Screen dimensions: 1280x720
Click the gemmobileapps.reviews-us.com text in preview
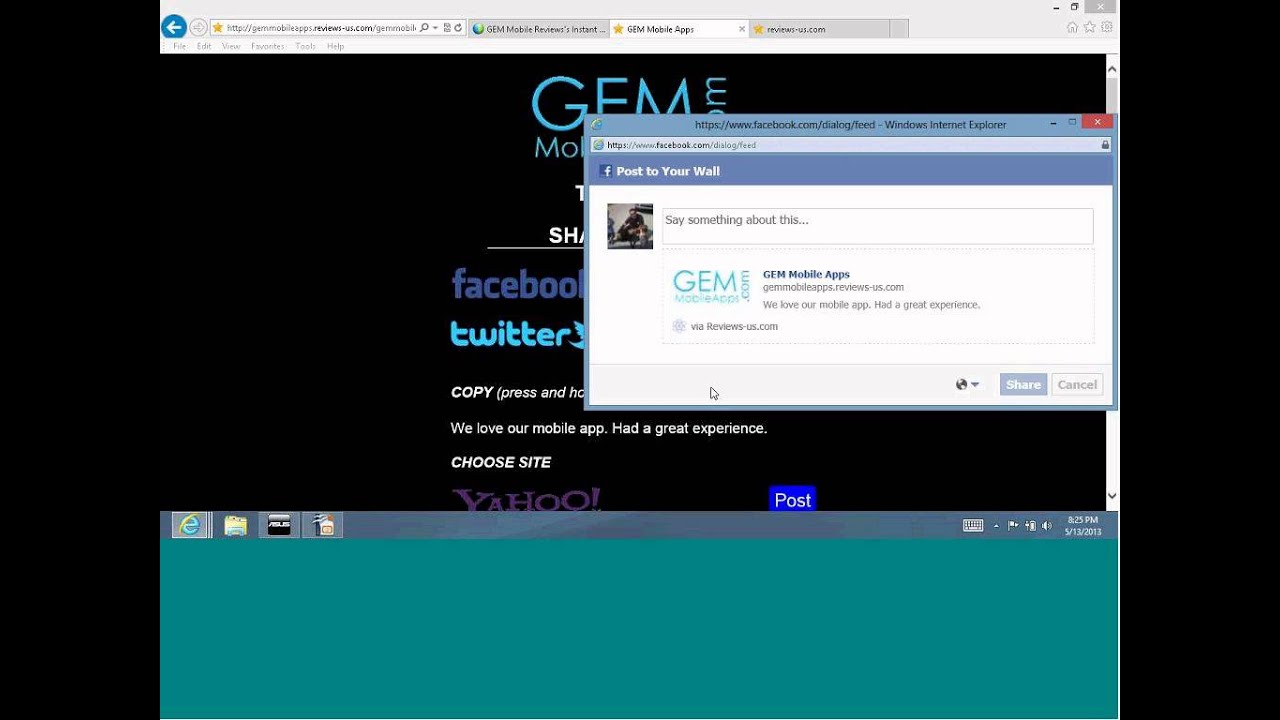[x=833, y=287]
